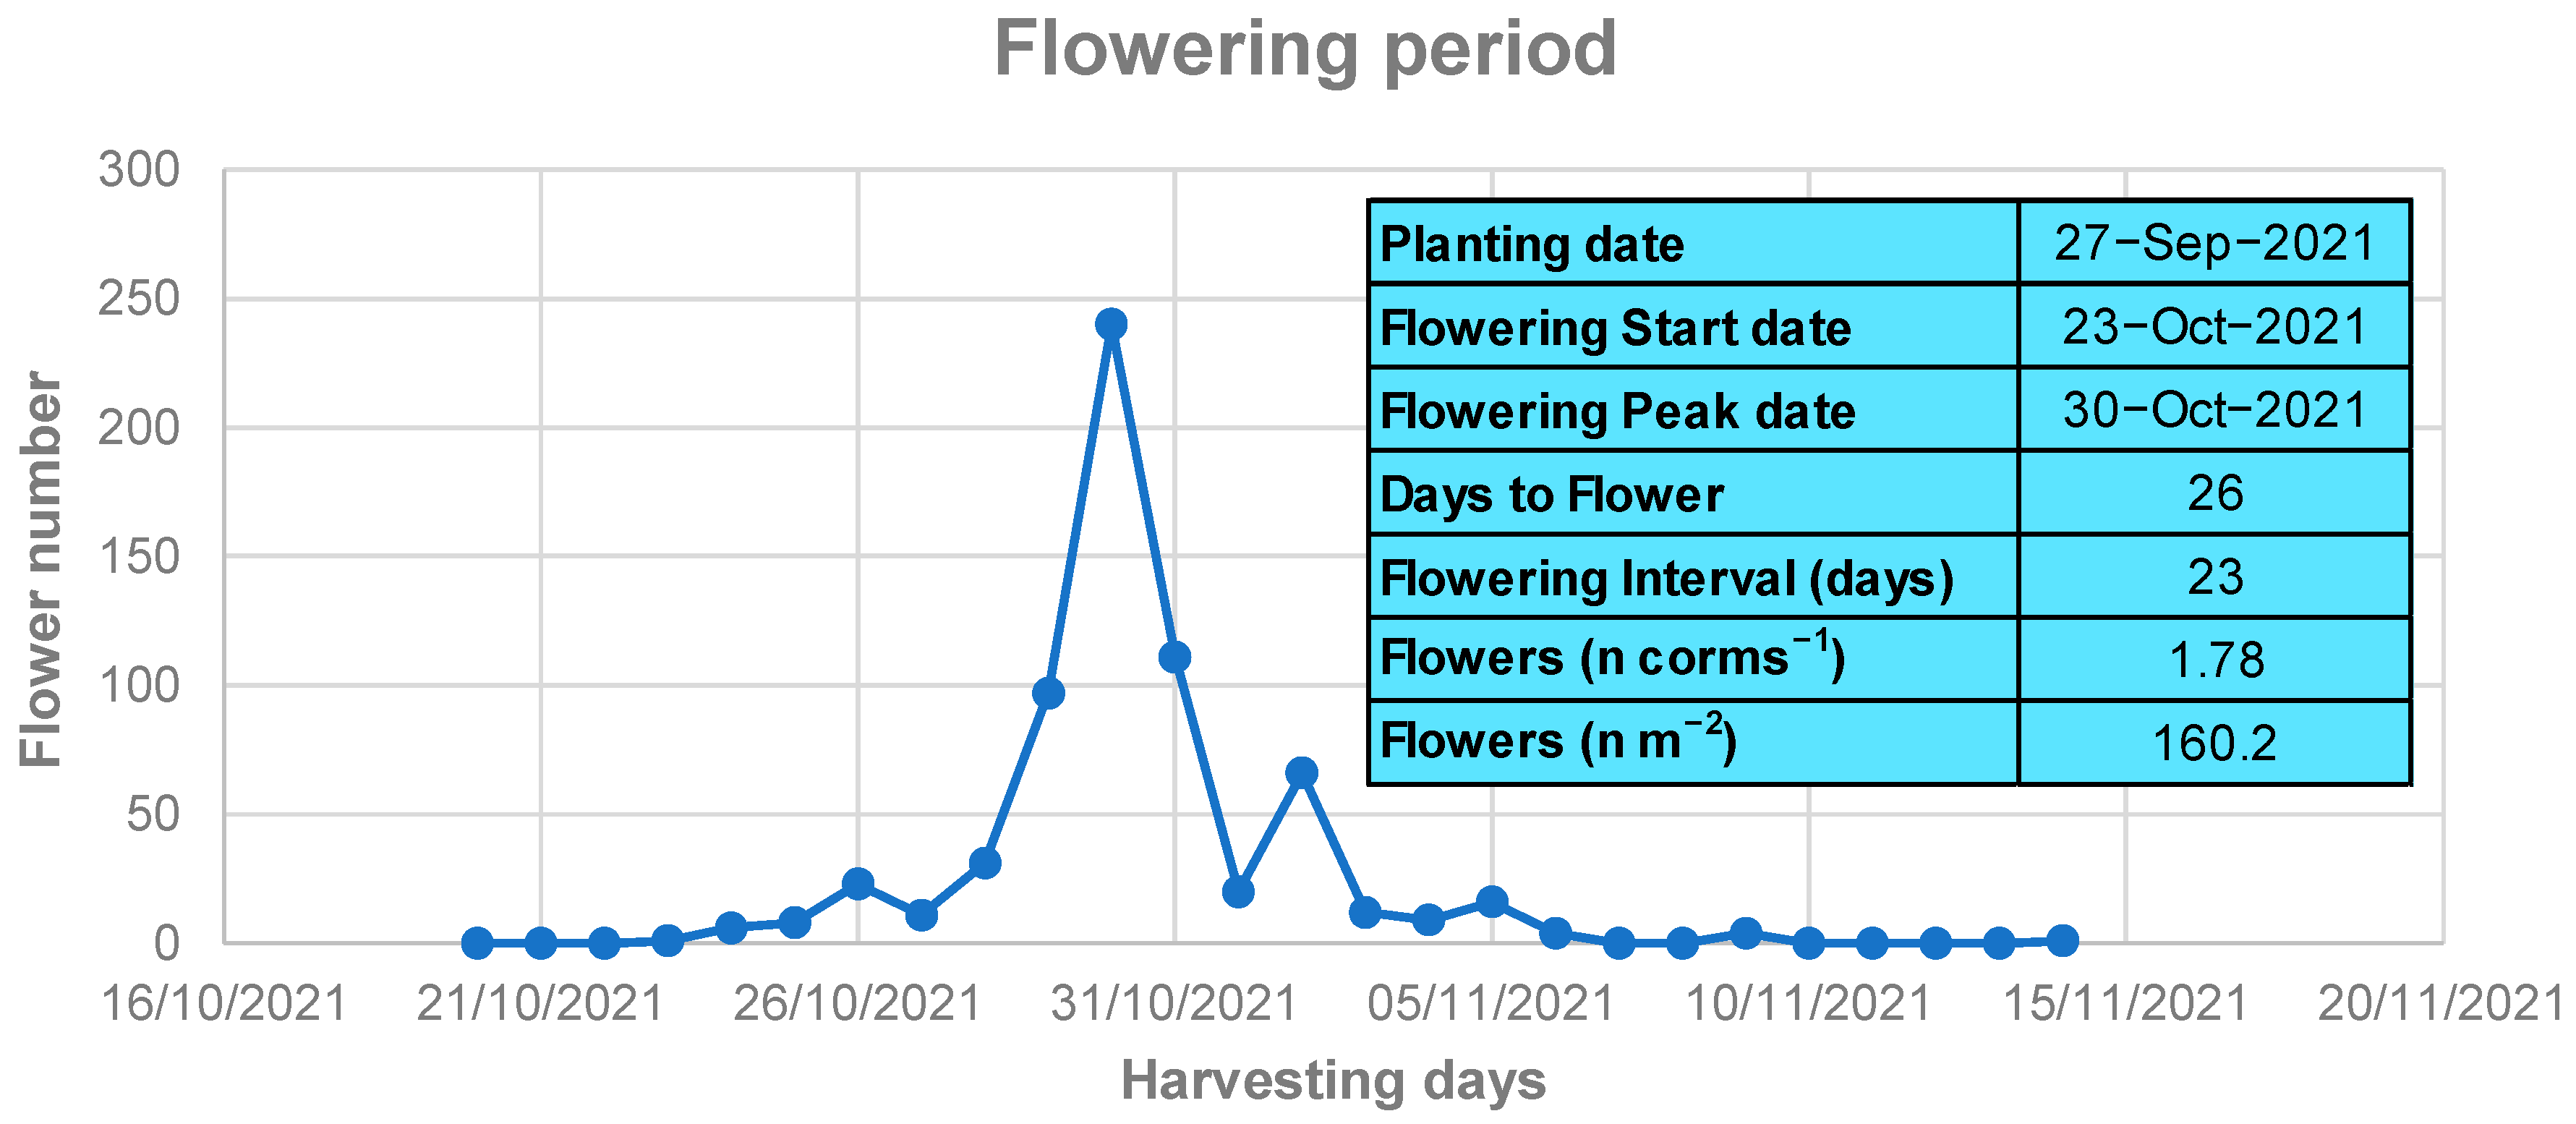Select the 150 y-axis tick label

(139, 557)
